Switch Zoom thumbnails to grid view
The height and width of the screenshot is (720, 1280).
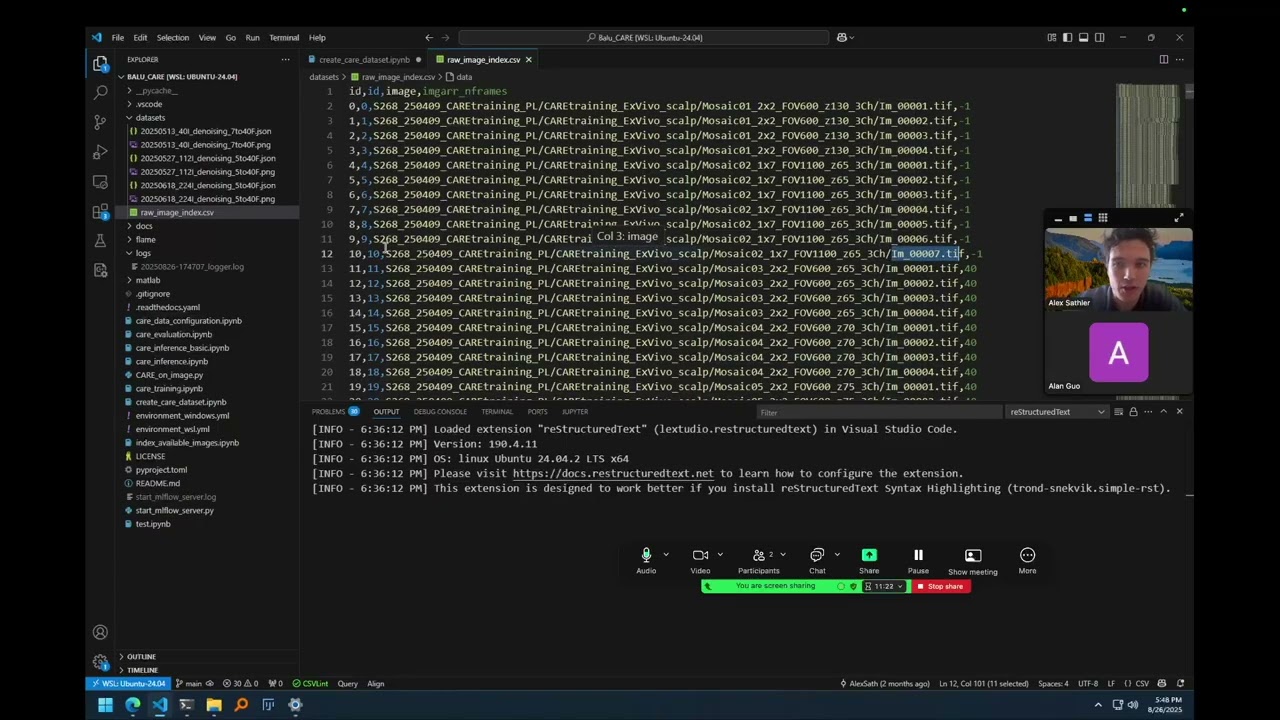[1103, 218]
